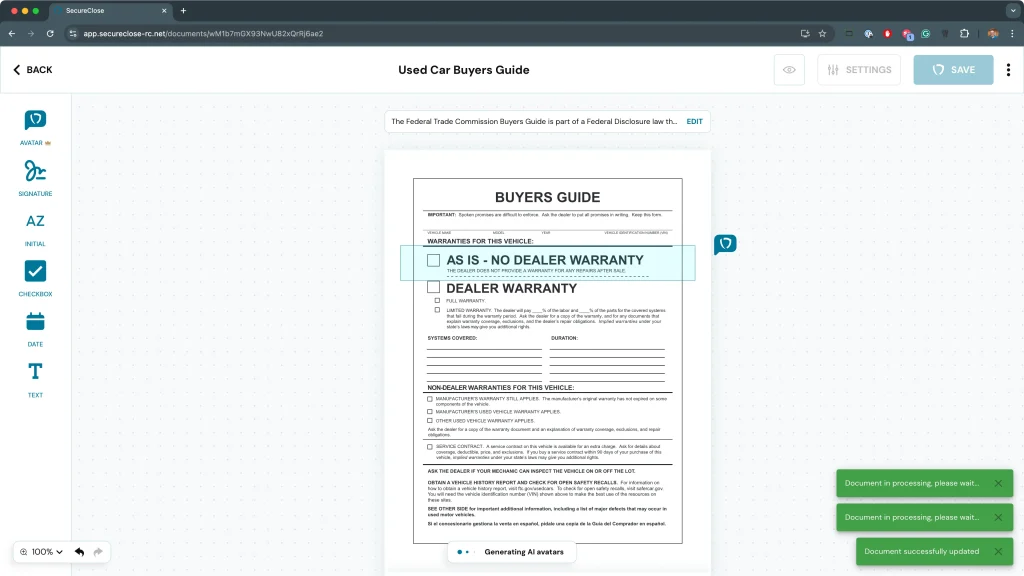Open the Chrome tab search dropdown arrow
The width and height of the screenshot is (1024, 576).
(x=1012, y=10)
